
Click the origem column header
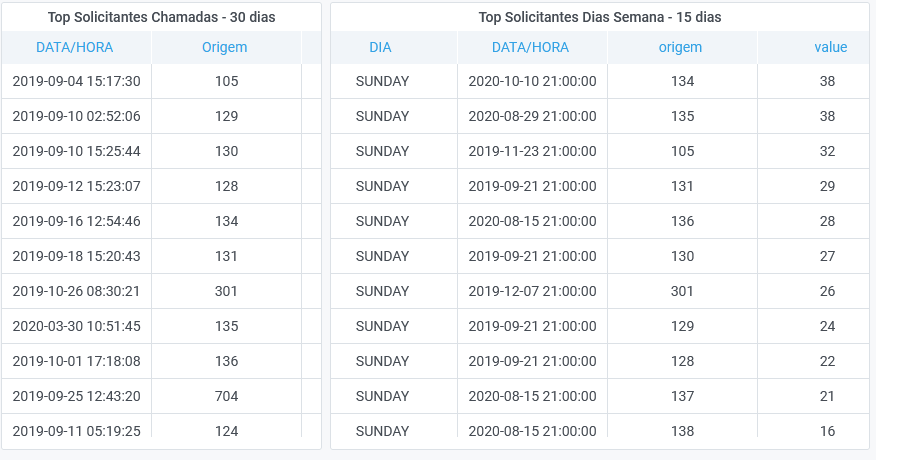[680, 47]
